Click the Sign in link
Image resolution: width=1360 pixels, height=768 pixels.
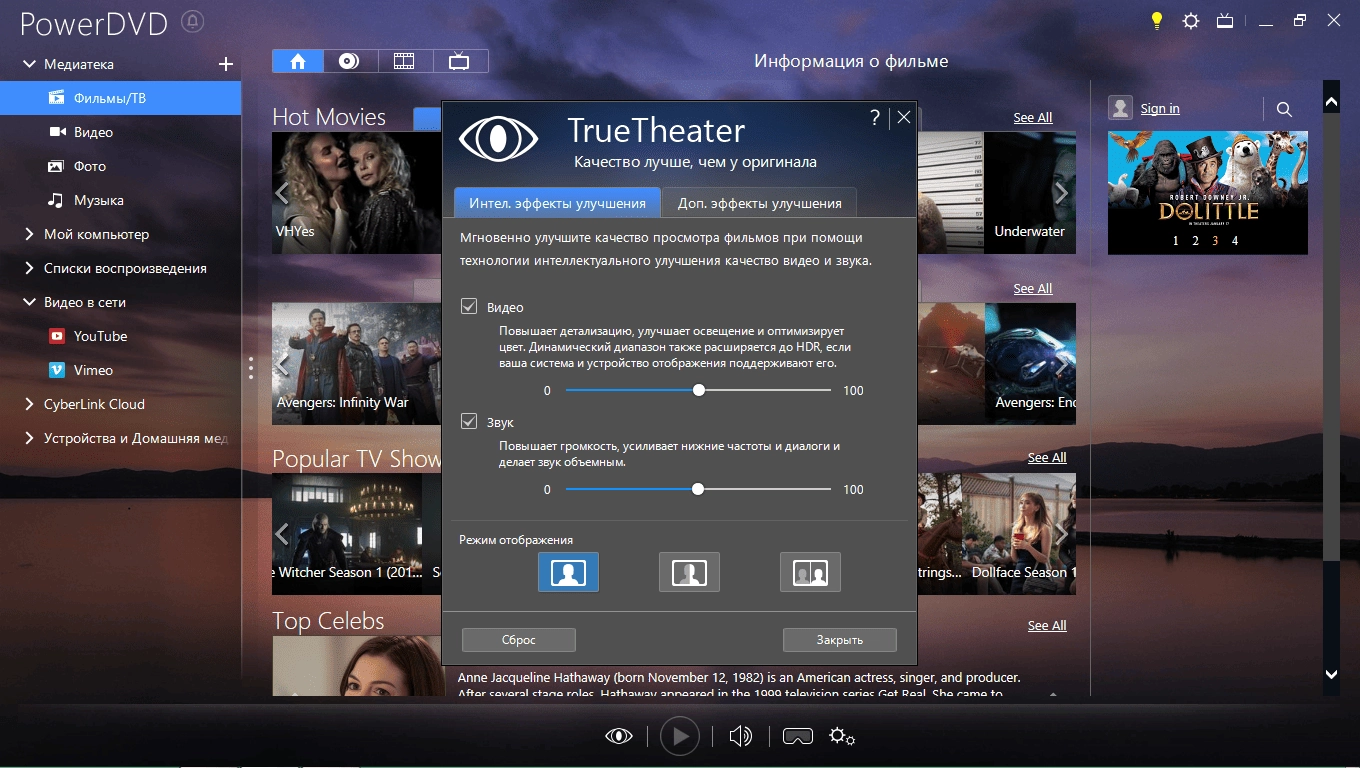point(1160,108)
